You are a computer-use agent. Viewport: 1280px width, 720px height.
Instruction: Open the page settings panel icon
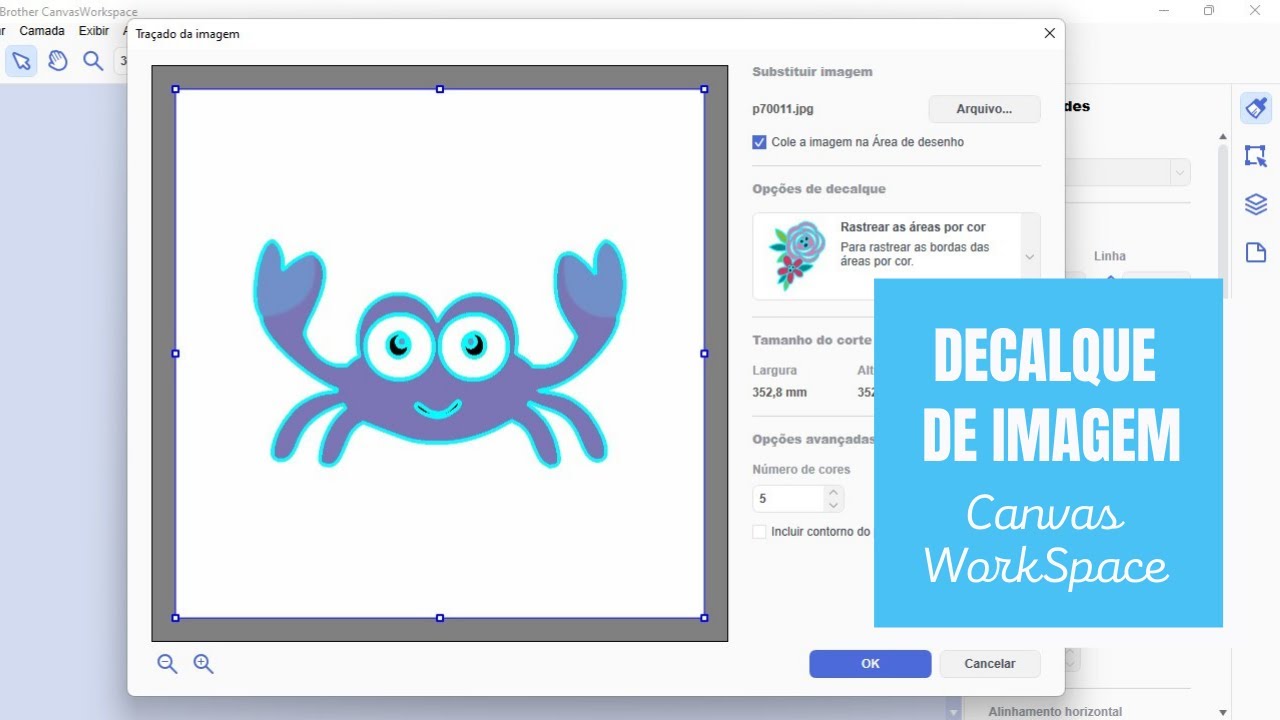click(x=1256, y=252)
